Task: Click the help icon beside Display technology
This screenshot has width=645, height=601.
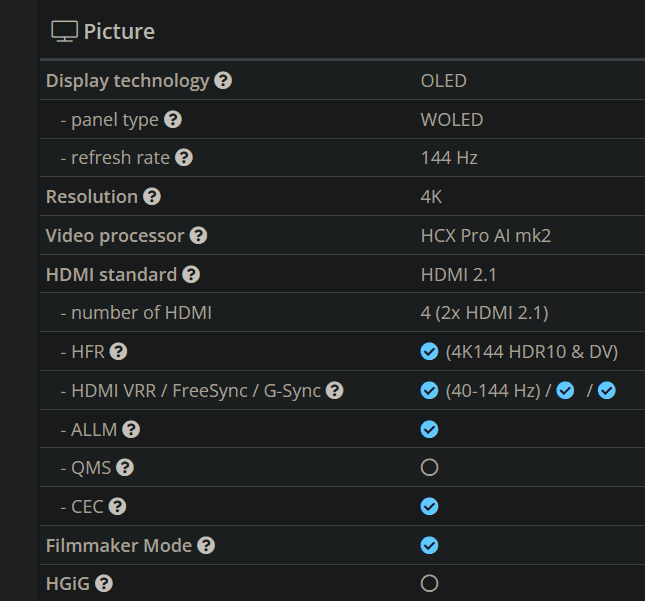Action: coord(223,81)
